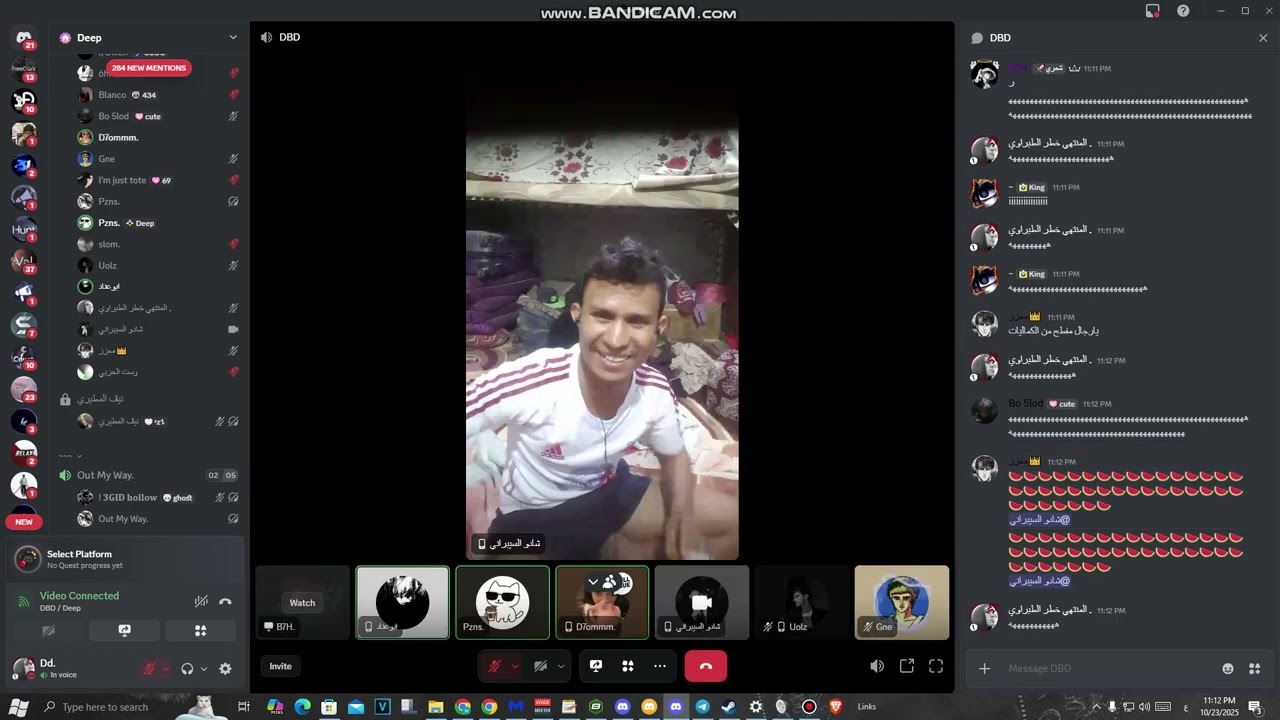Adjust the call volume speaker icon
The image size is (1280, 720).
click(x=877, y=666)
